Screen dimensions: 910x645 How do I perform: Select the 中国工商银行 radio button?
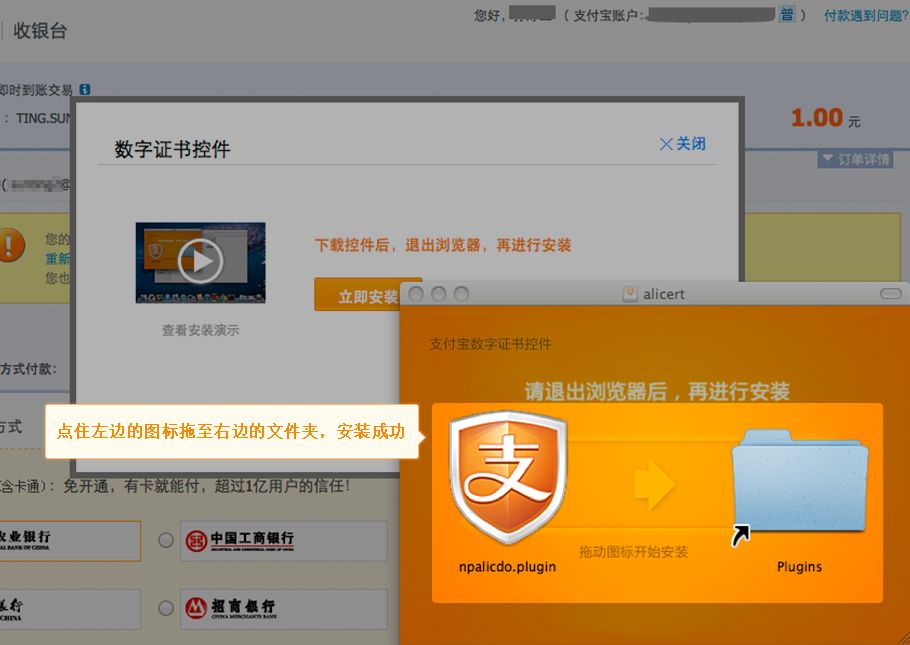coord(166,540)
